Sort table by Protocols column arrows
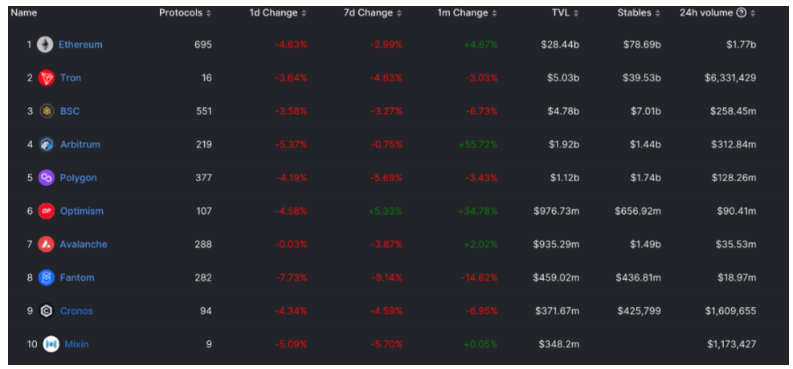The image size is (793, 369). pyautogui.click(x=209, y=13)
